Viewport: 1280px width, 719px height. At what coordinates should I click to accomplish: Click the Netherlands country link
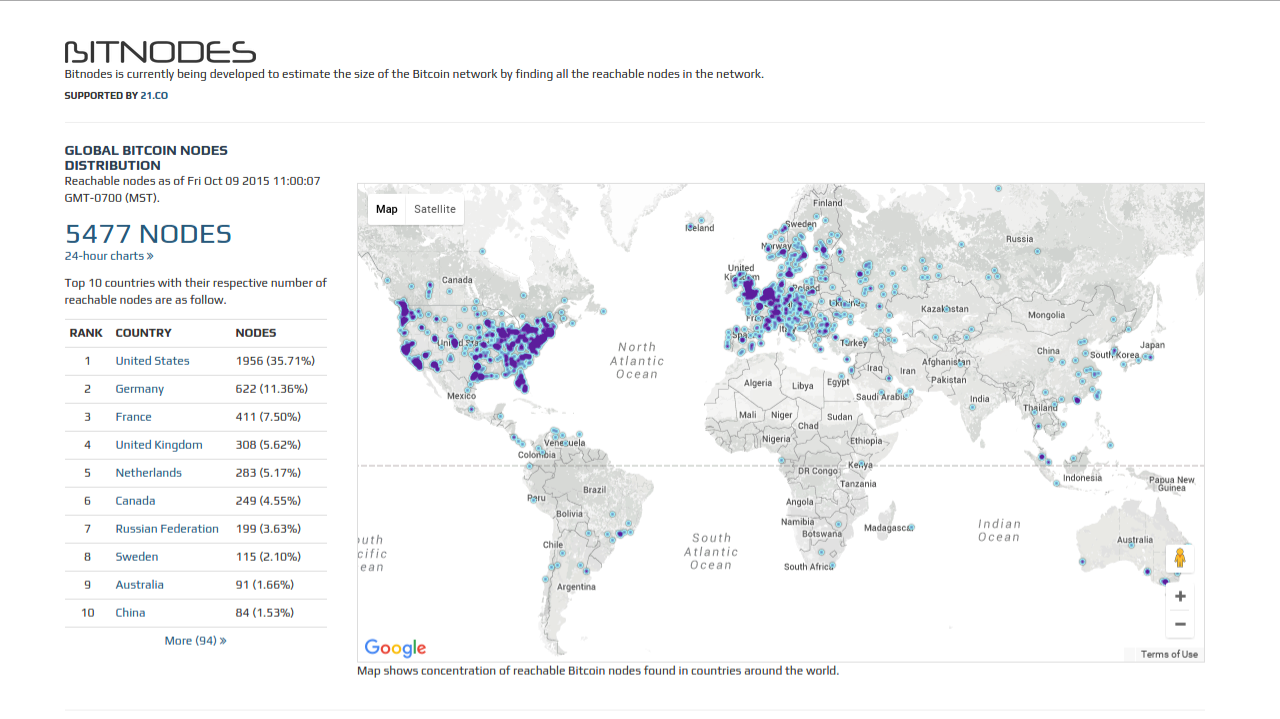point(148,473)
